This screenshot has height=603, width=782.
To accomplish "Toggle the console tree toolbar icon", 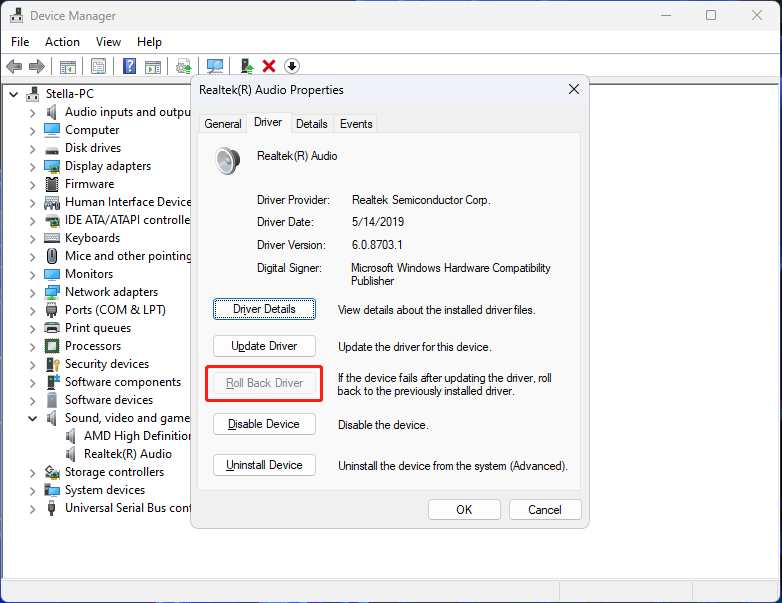I will pos(67,66).
